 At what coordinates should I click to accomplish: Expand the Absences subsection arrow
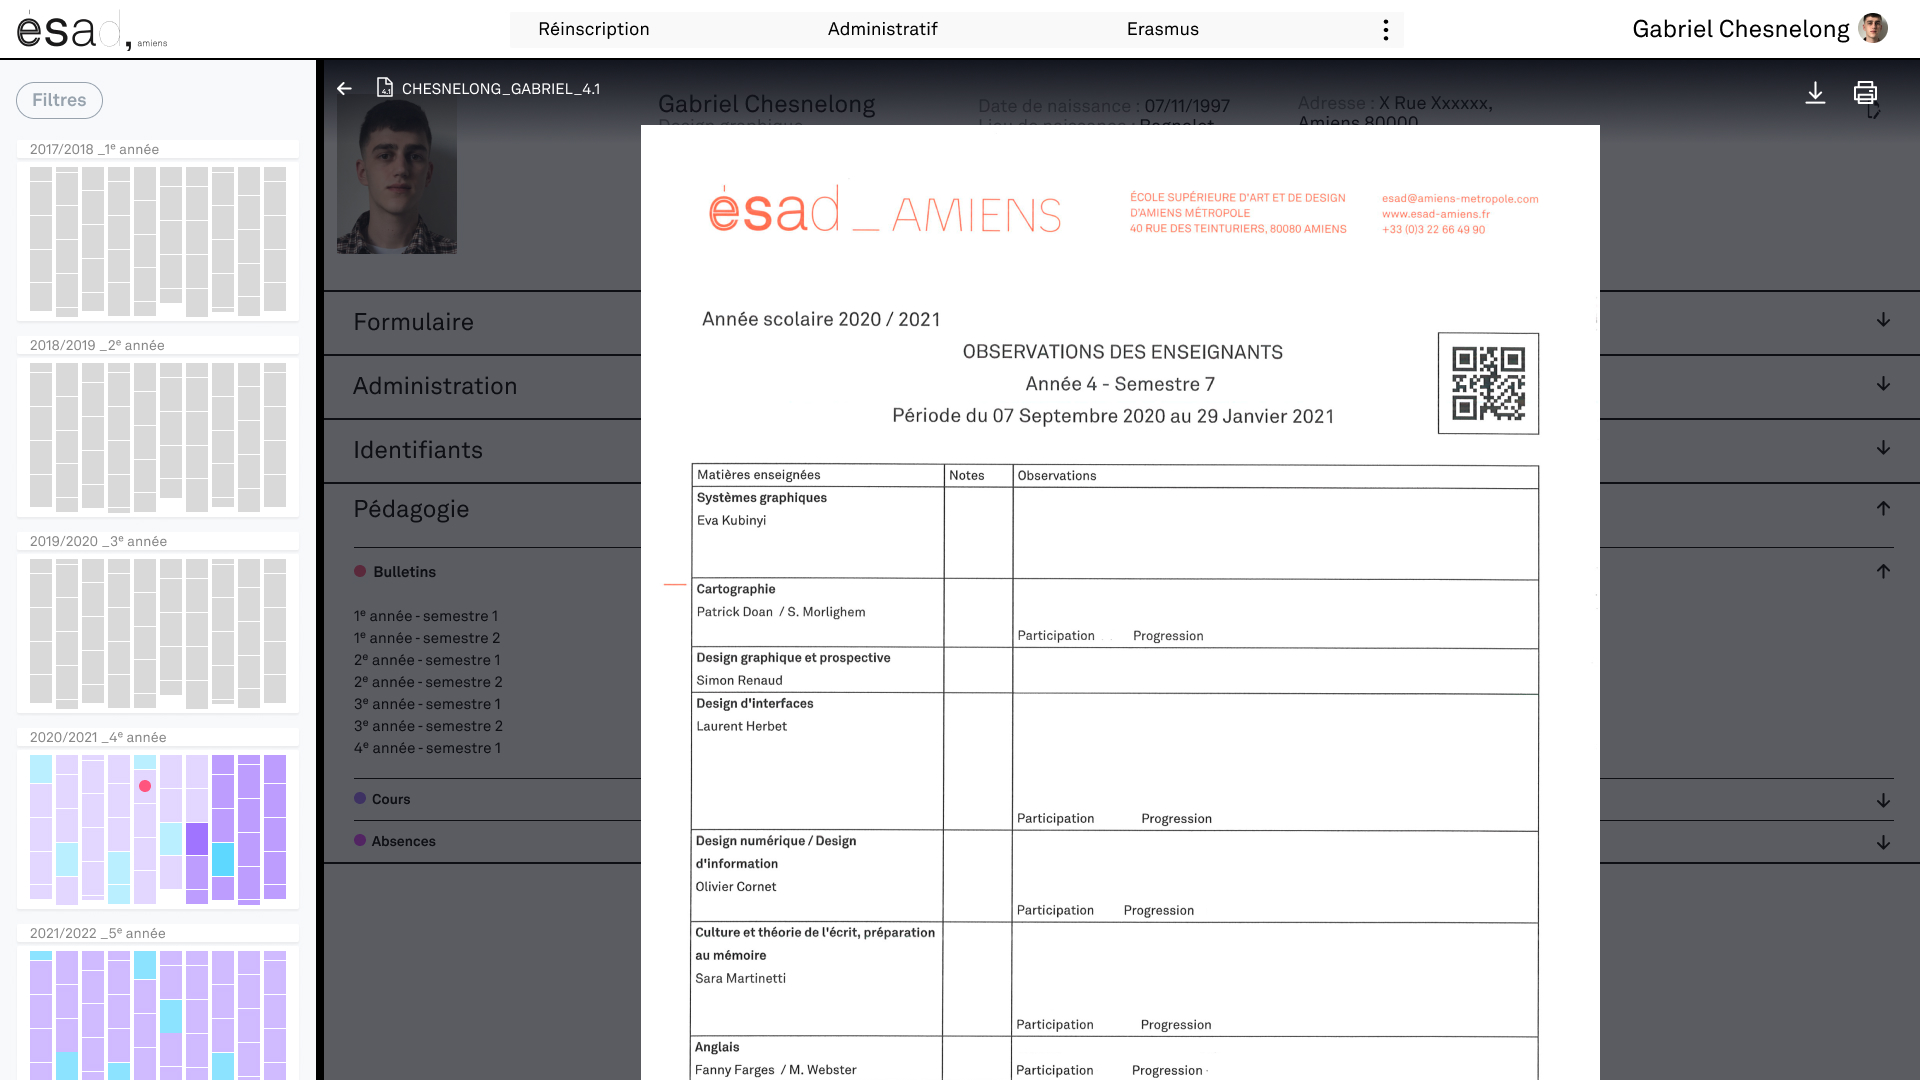[x=1883, y=843]
